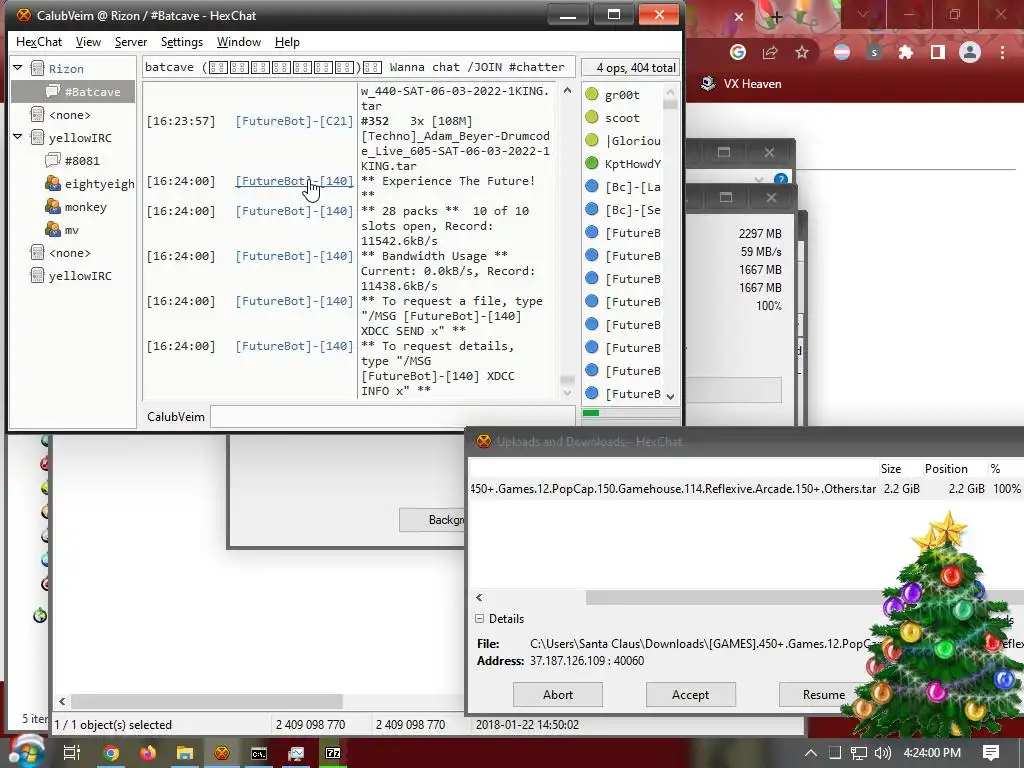The height and width of the screenshot is (768, 1024).
Task: Open Chrome's three-dot menu
Action: (1002, 52)
